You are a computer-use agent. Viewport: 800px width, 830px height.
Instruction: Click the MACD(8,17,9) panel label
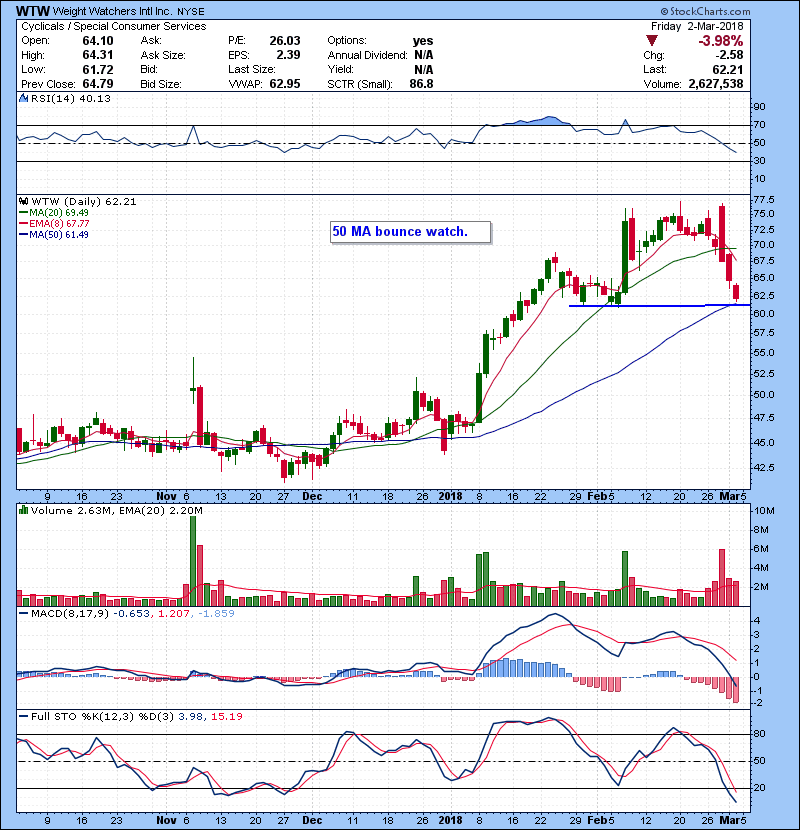click(x=70, y=614)
